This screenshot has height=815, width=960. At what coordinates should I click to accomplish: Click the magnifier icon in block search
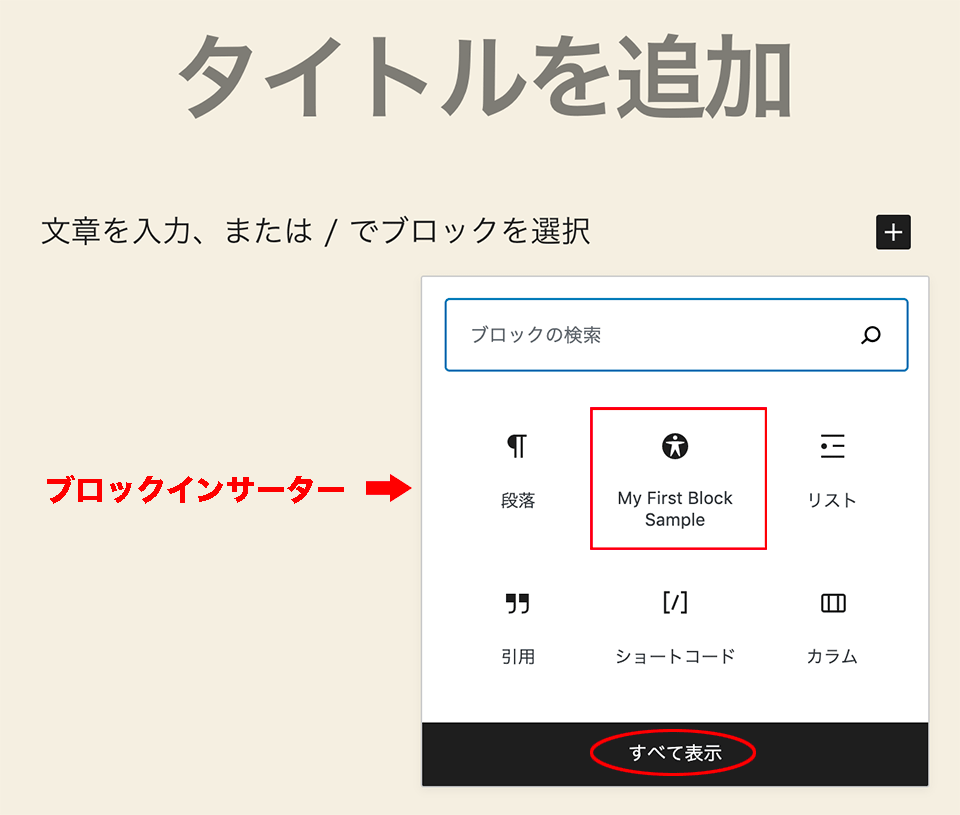[871, 335]
